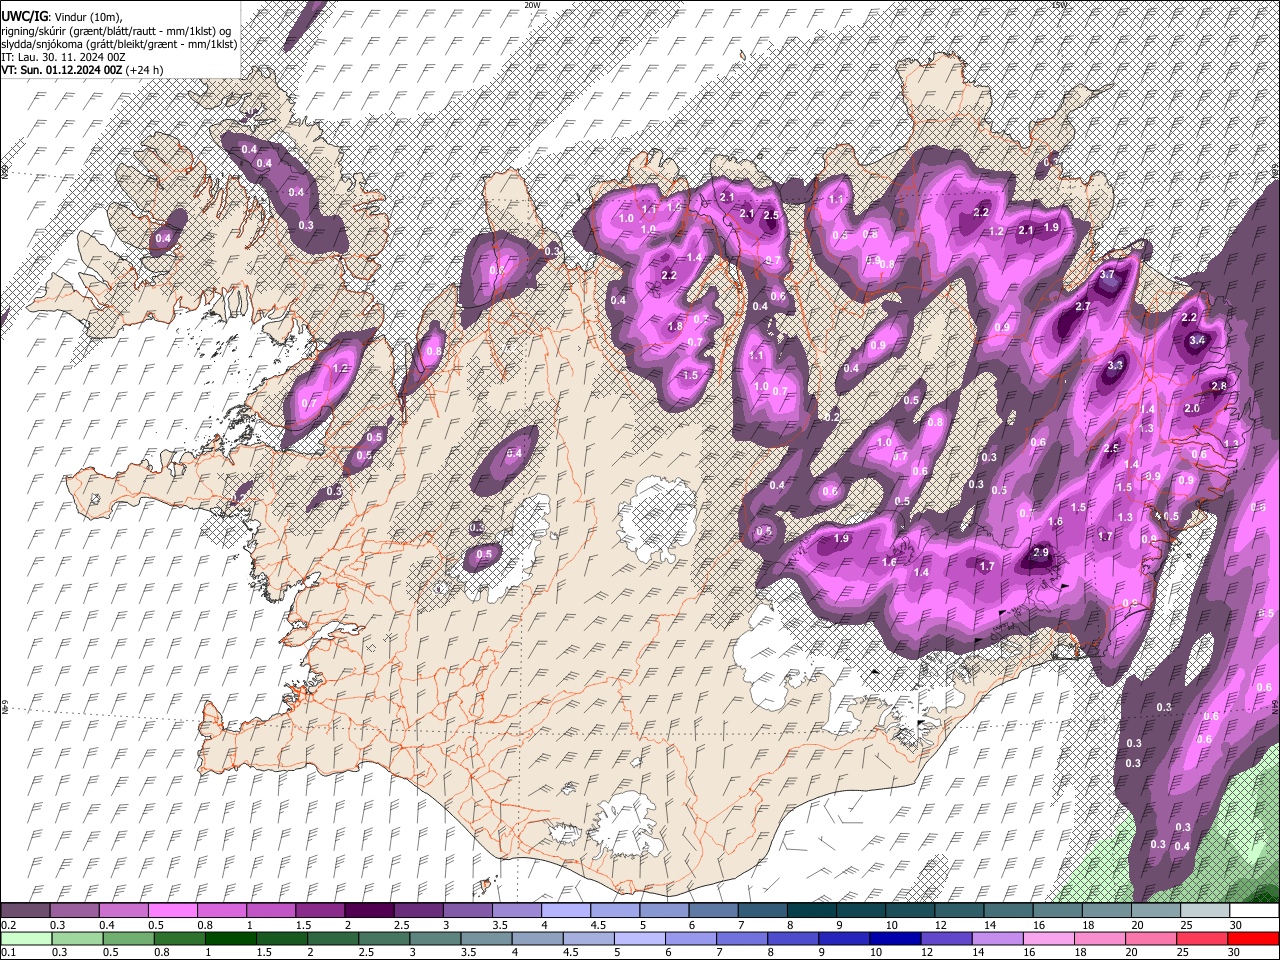Screen dimensions: 1280x960
Task: Click the upper legend swatch between 0.3 and 0.4
Action: 74,911
